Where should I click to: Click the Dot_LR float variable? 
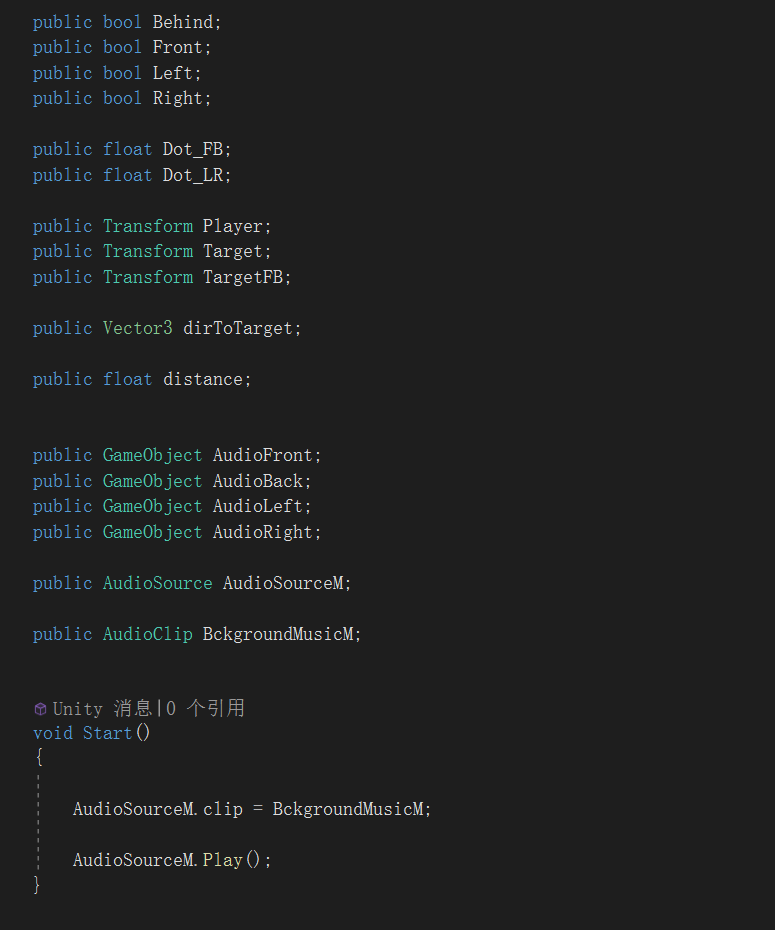(193, 175)
